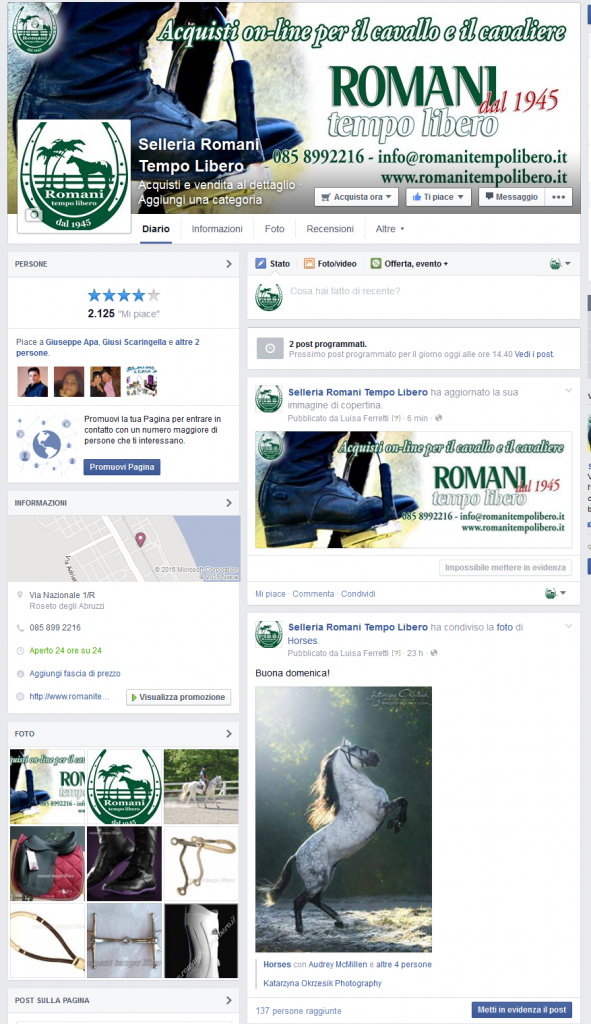
Task: Open the Acquista ora dropdown
Action: (x=357, y=197)
